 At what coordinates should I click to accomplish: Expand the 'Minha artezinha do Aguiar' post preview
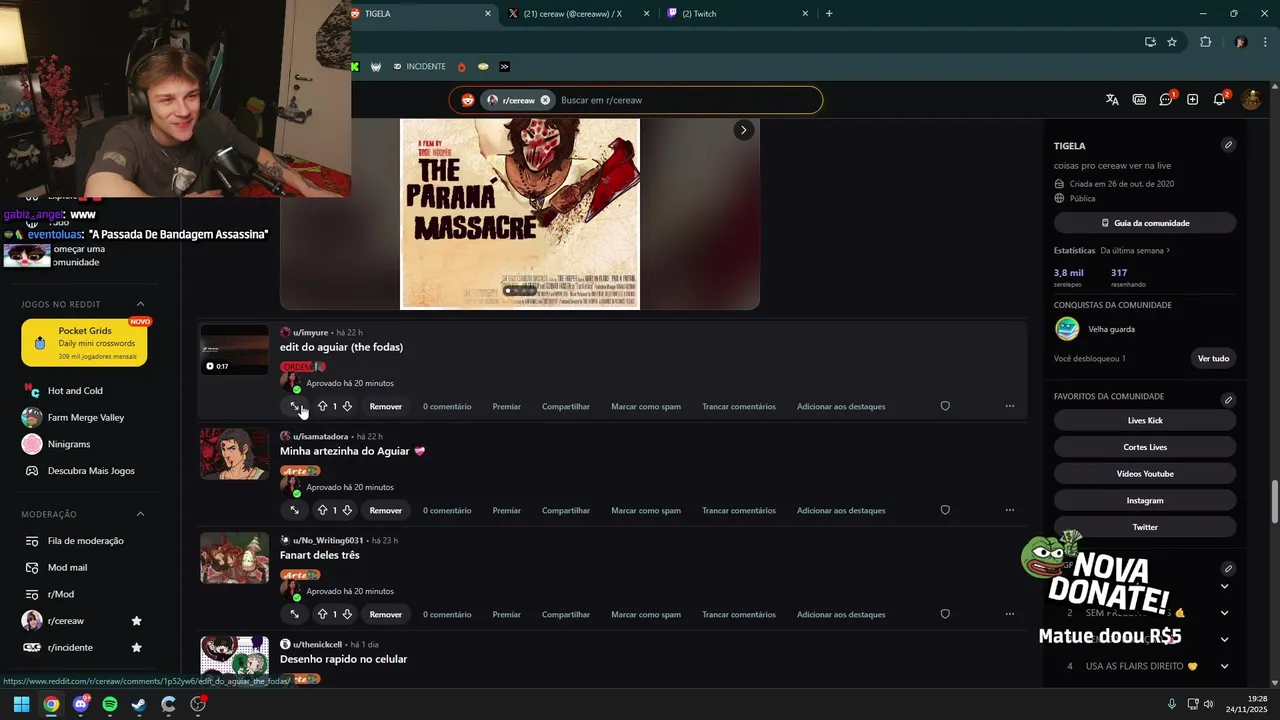click(x=295, y=510)
